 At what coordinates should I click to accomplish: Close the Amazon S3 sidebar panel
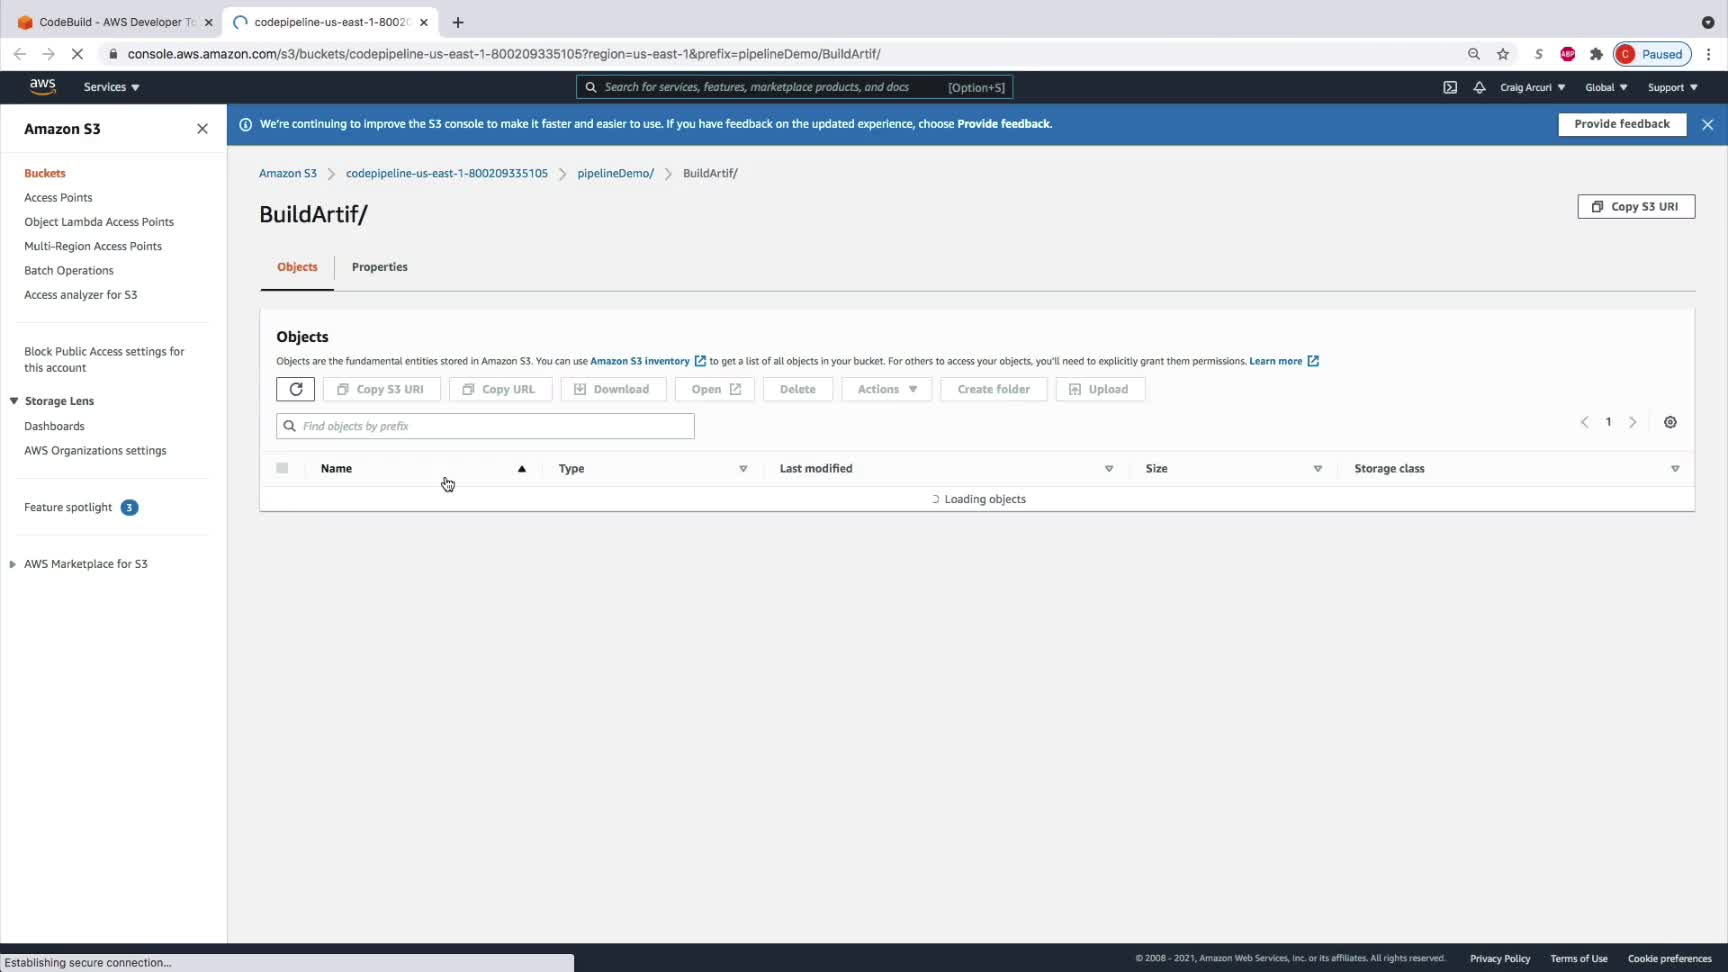(x=202, y=129)
